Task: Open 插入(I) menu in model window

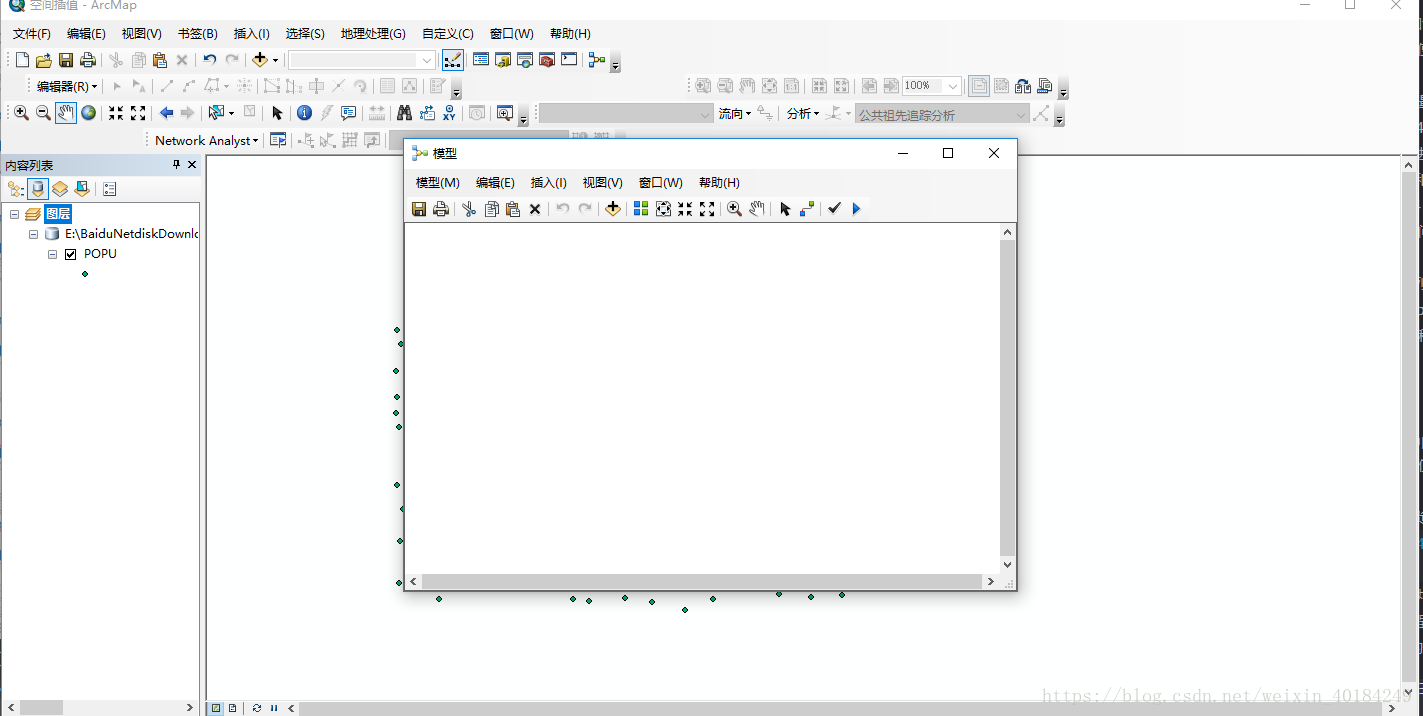Action: pos(548,183)
